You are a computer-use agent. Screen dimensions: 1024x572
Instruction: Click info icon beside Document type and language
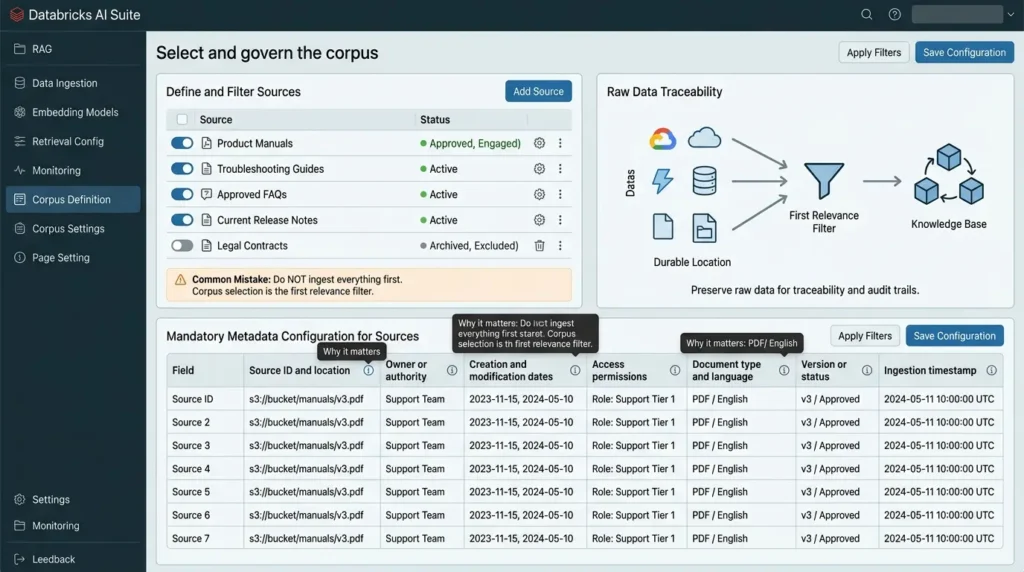coord(784,370)
